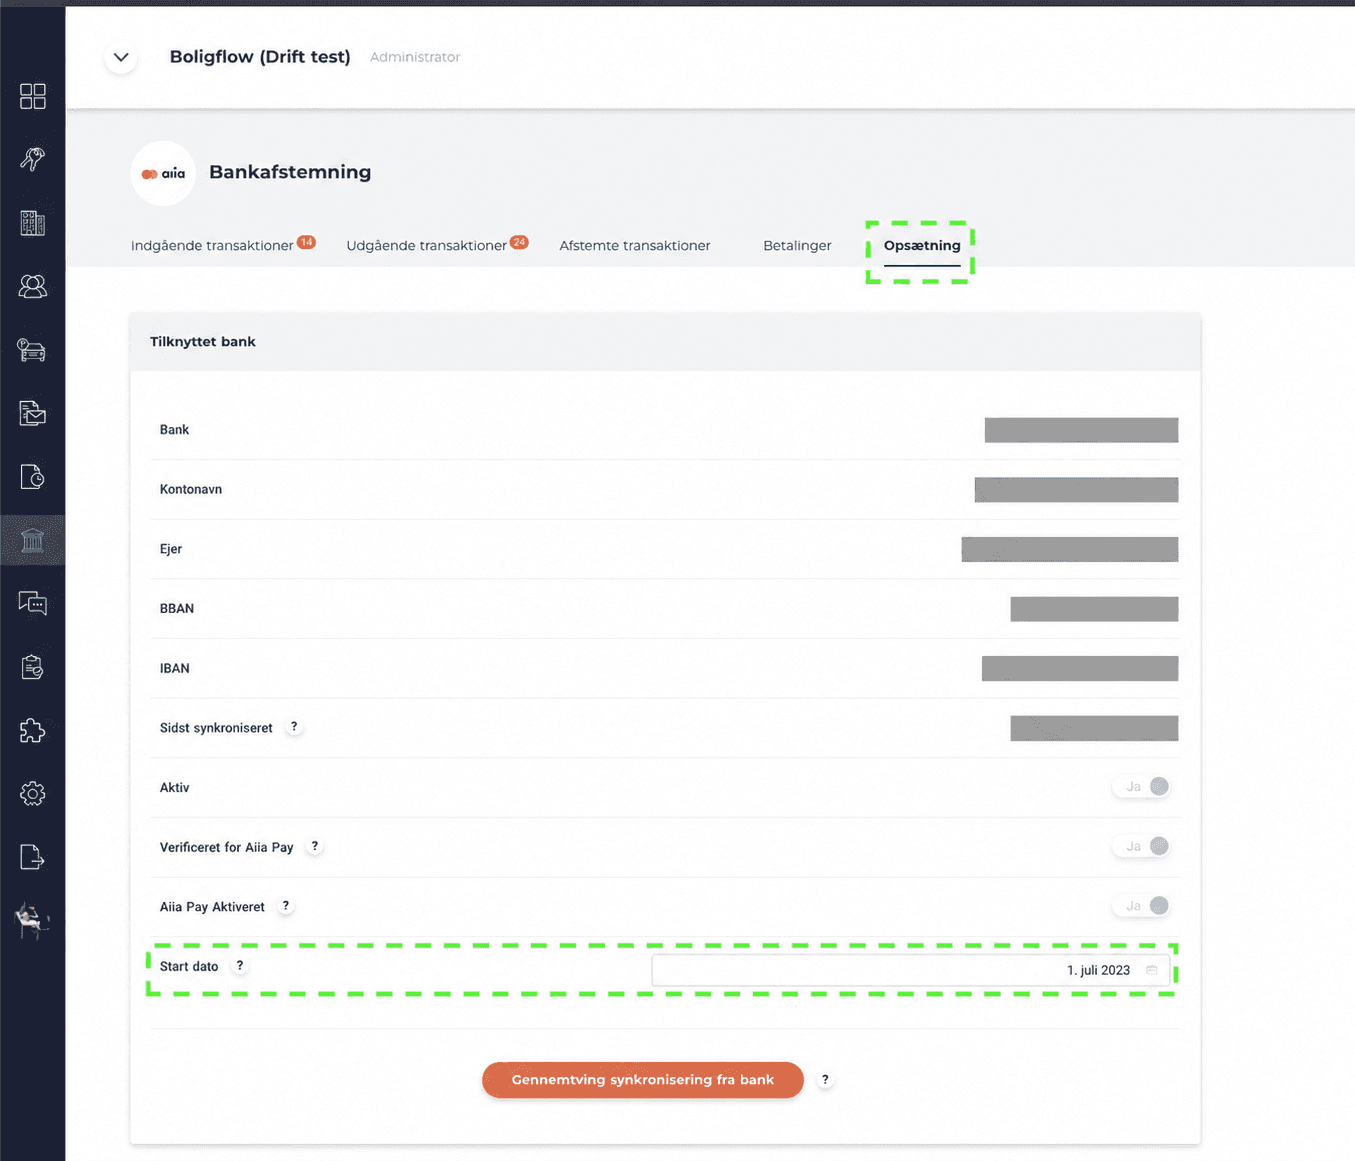Click the Boligflow (Drift test) title
This screenshot has height=1161, width=1355.
click(260, 57)
